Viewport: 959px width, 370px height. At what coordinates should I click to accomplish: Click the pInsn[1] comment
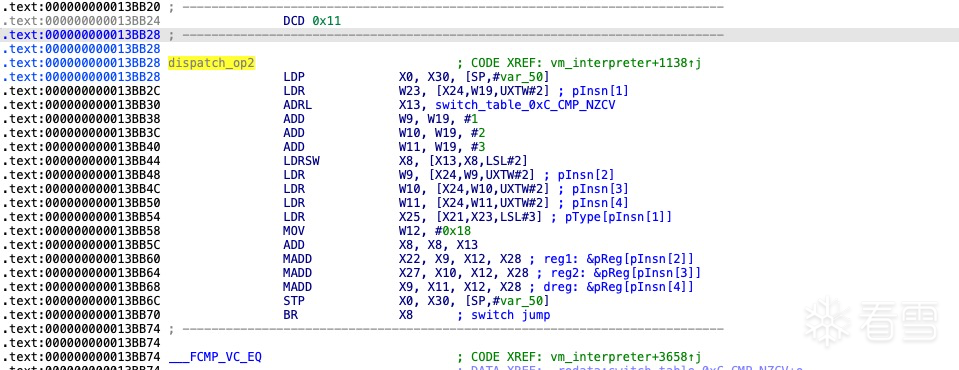pyautogui.click(x=600, y=91)
